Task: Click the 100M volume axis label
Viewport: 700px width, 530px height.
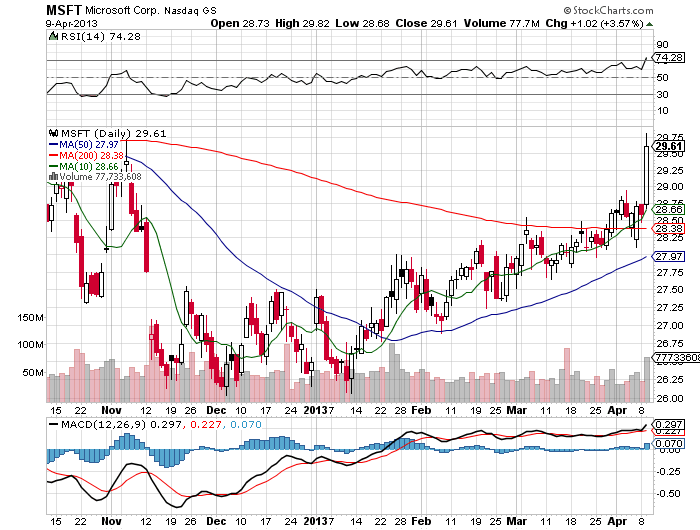Action: click(x=30, y=345)
